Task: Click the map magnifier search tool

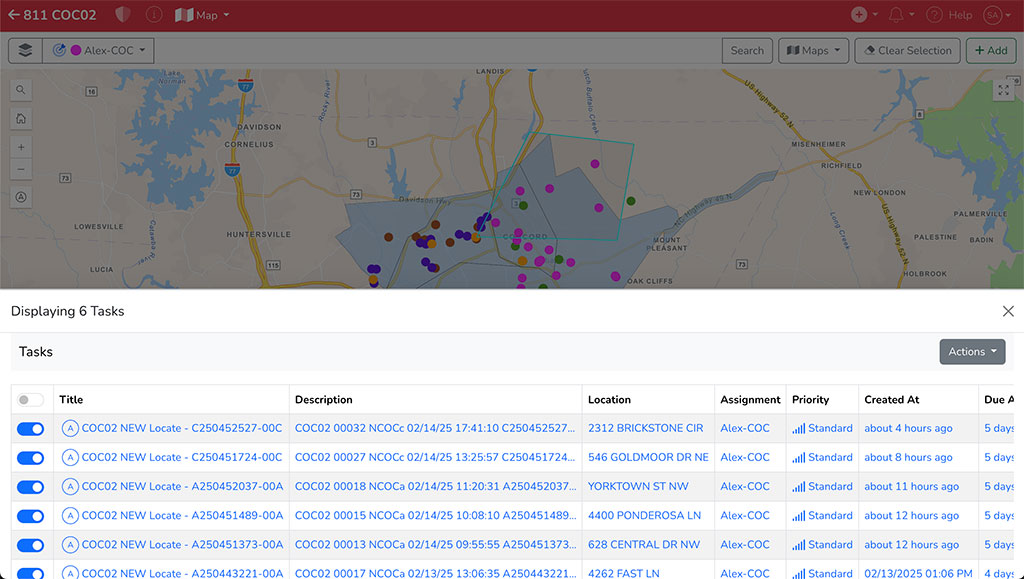Action: click(x=22, y=90)
